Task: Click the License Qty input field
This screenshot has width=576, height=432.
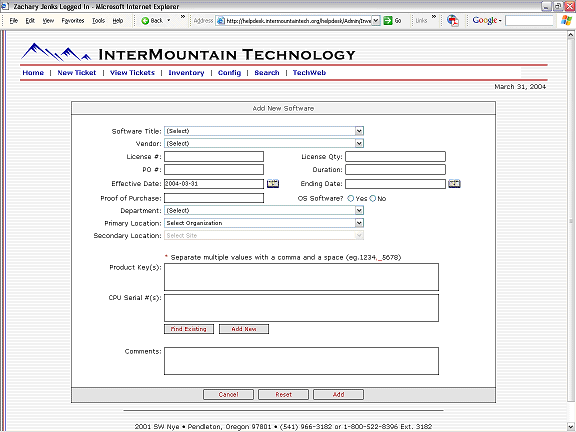Action: (x=395, y=156)
